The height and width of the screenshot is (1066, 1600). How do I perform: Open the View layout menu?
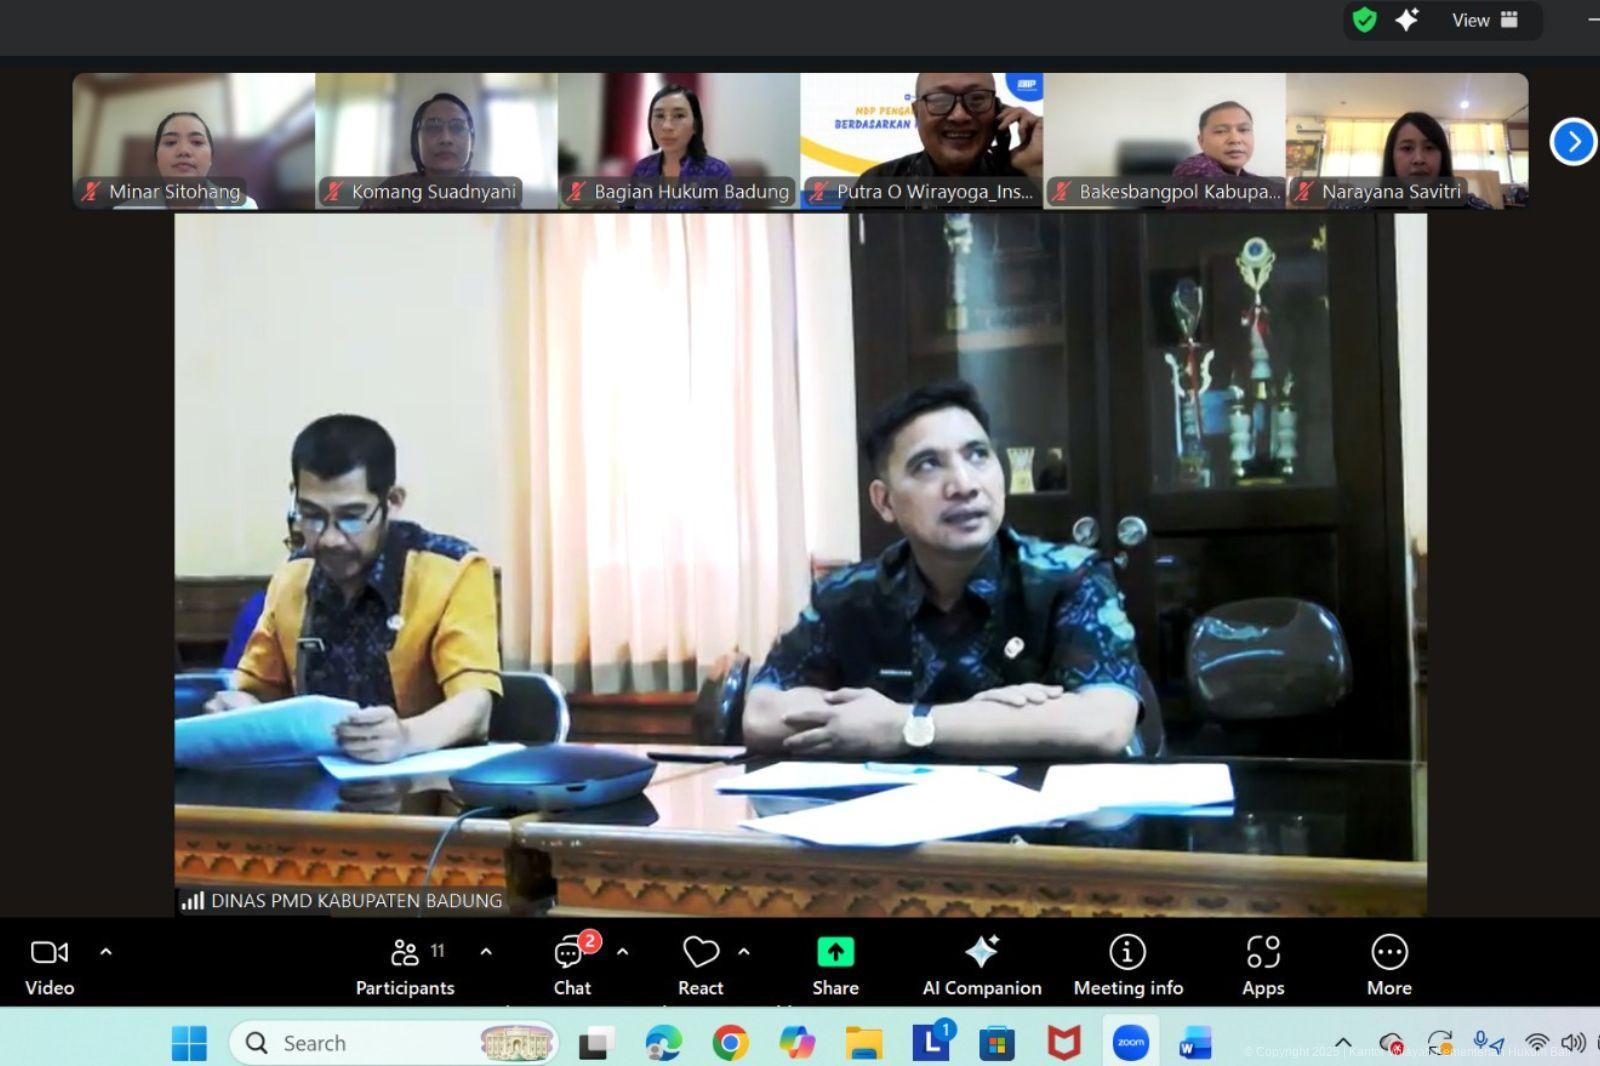(1484, 20)
